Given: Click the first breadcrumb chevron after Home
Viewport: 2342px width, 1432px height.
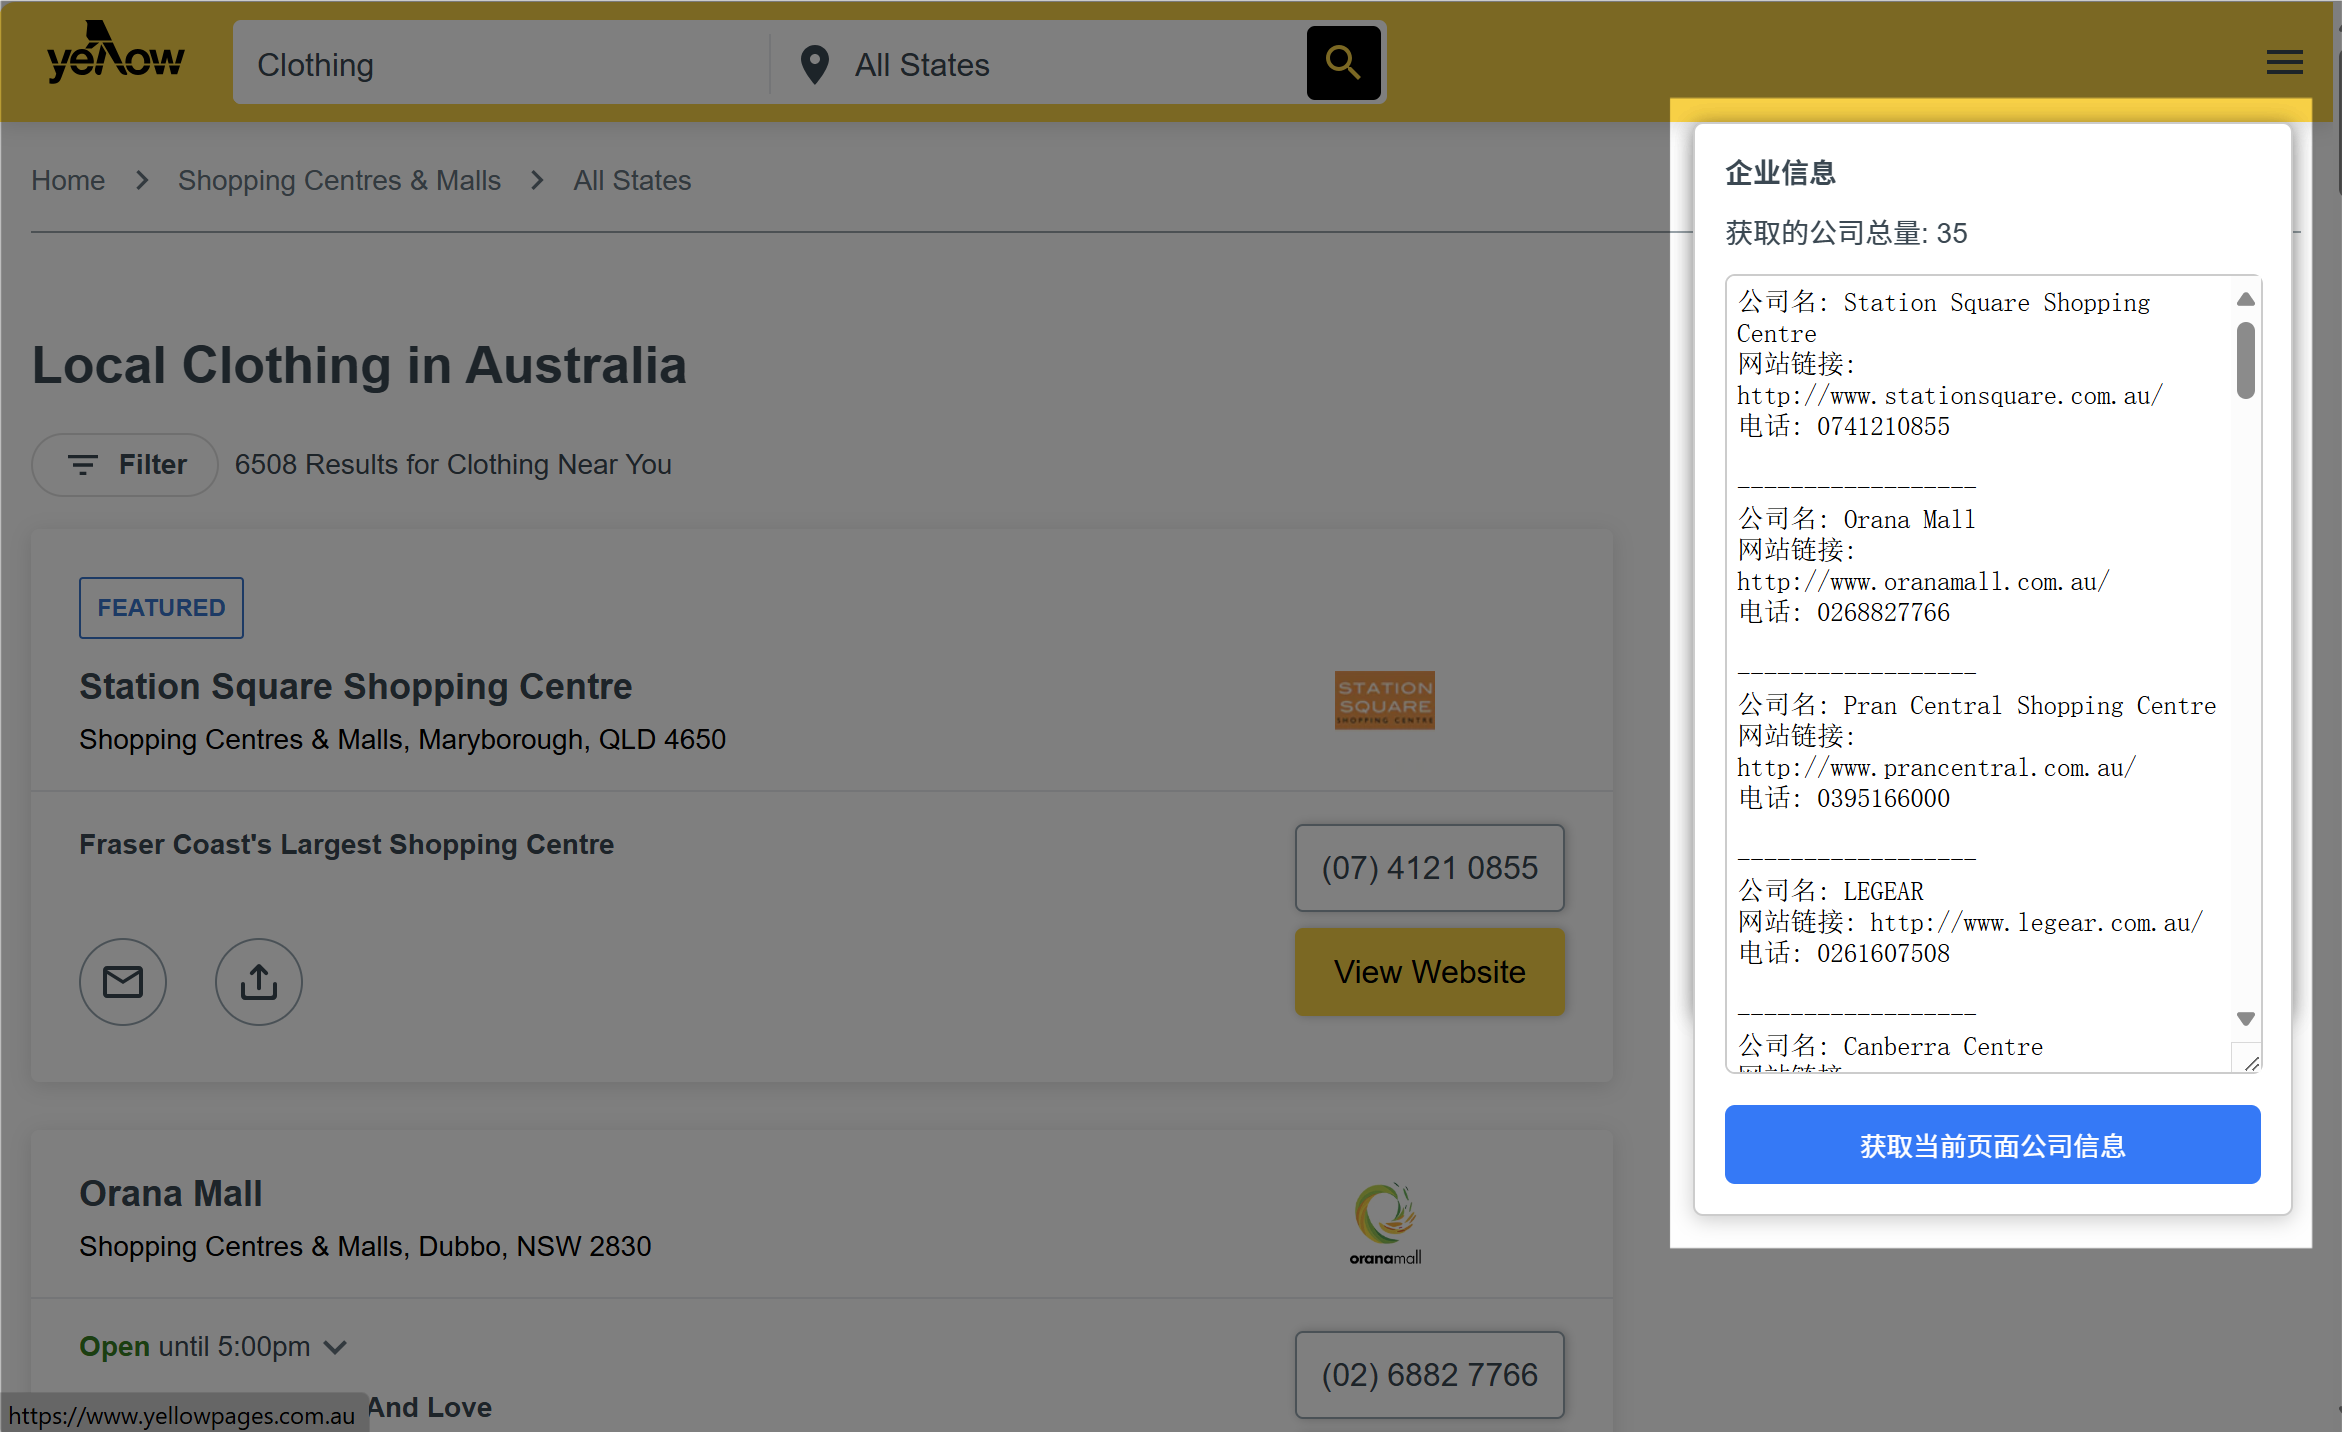Looking at the screenshot, I should tap(142, 180).
